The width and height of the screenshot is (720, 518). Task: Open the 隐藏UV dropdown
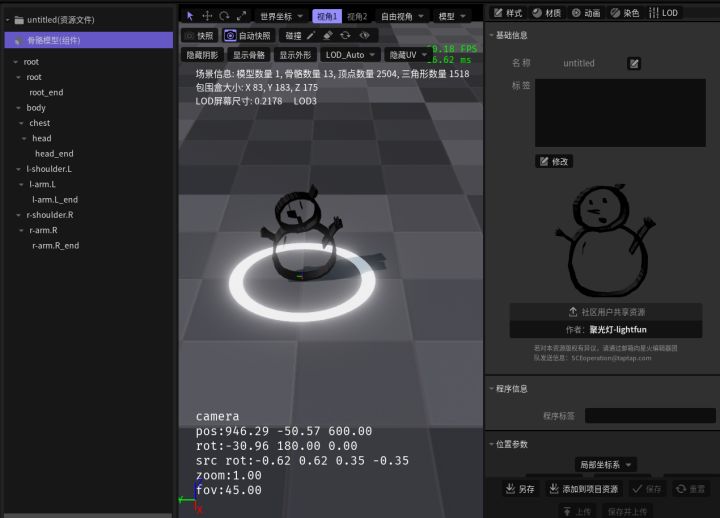(x=408, y=55)
